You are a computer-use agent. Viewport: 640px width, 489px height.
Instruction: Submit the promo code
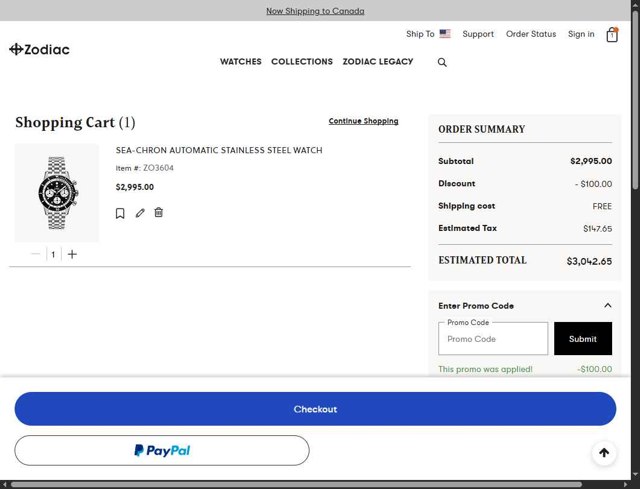point(583,338)
